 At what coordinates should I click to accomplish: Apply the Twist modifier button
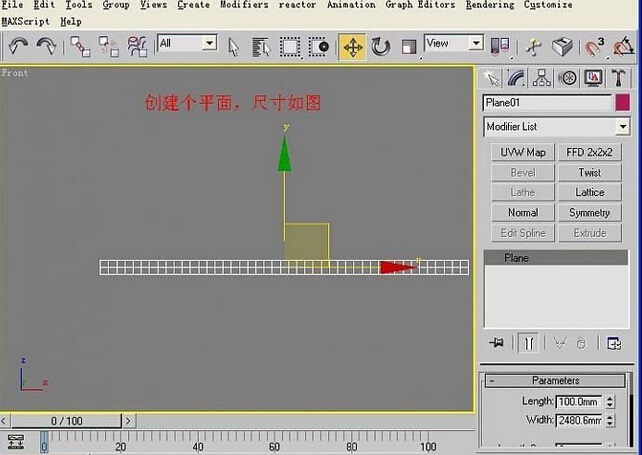click(590, 172)
